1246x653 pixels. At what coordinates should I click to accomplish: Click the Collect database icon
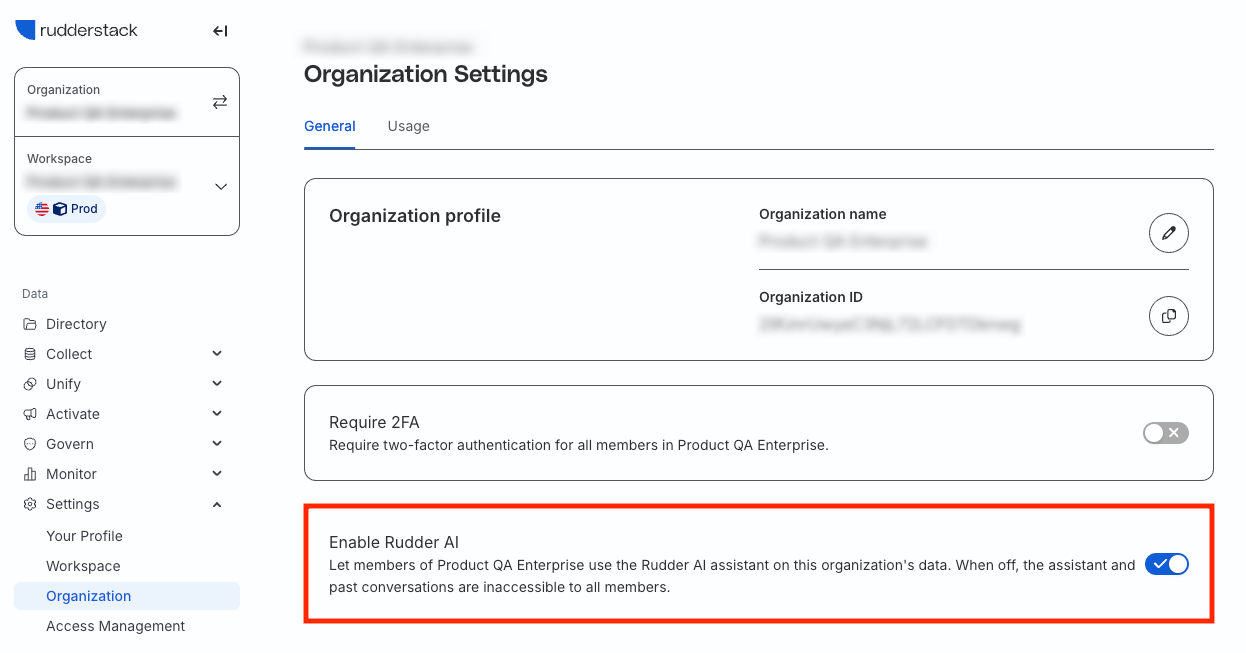29,354
